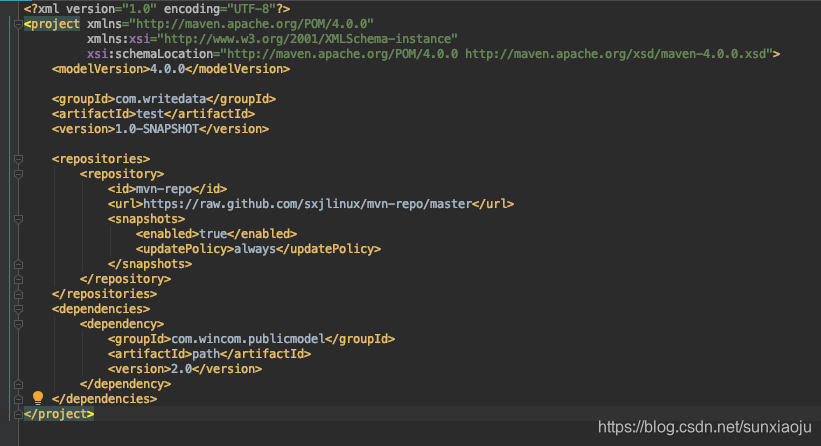This screenshot has width=821, height=446.
Task: Click groupId com.wincom.publicmodel line
Action: tap(251, 339)
